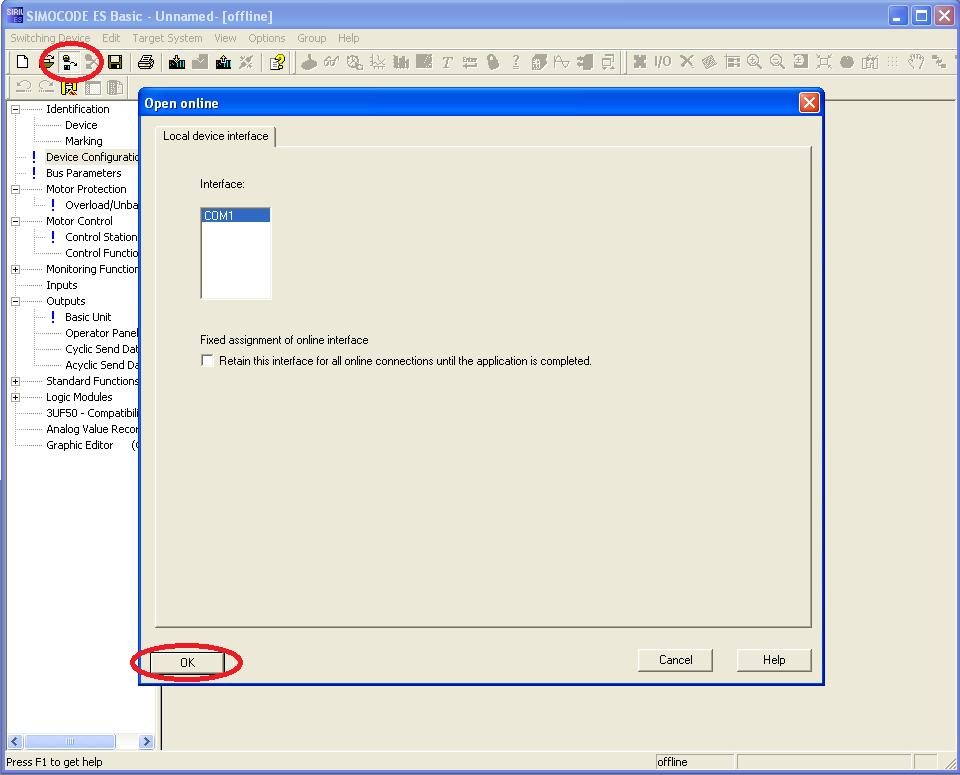Click the SIMOCODE ES title bar app icon
The image size is (960, 775).
[x=15, y=15]
